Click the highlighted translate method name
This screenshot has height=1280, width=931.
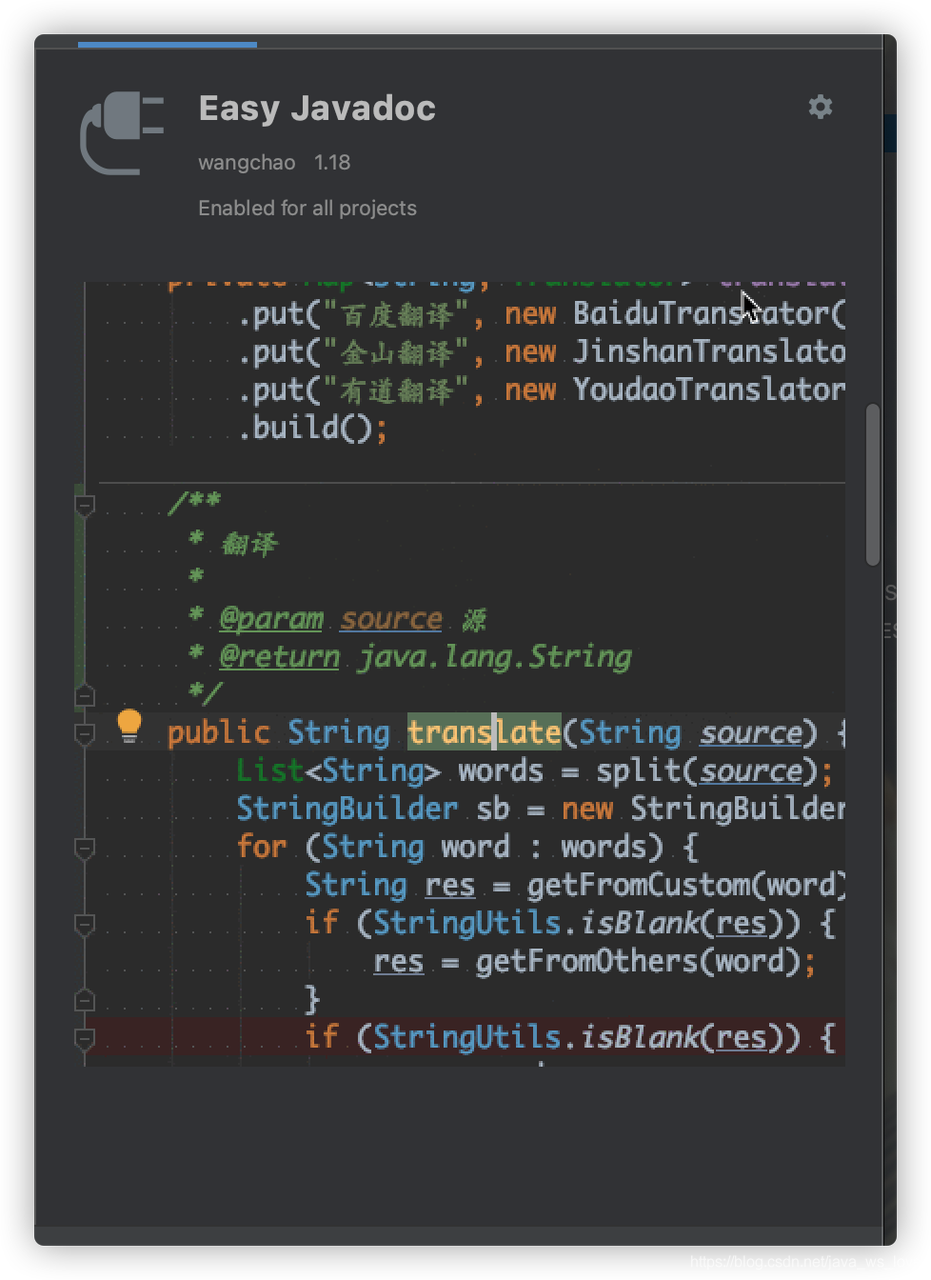tap(484, 733)
